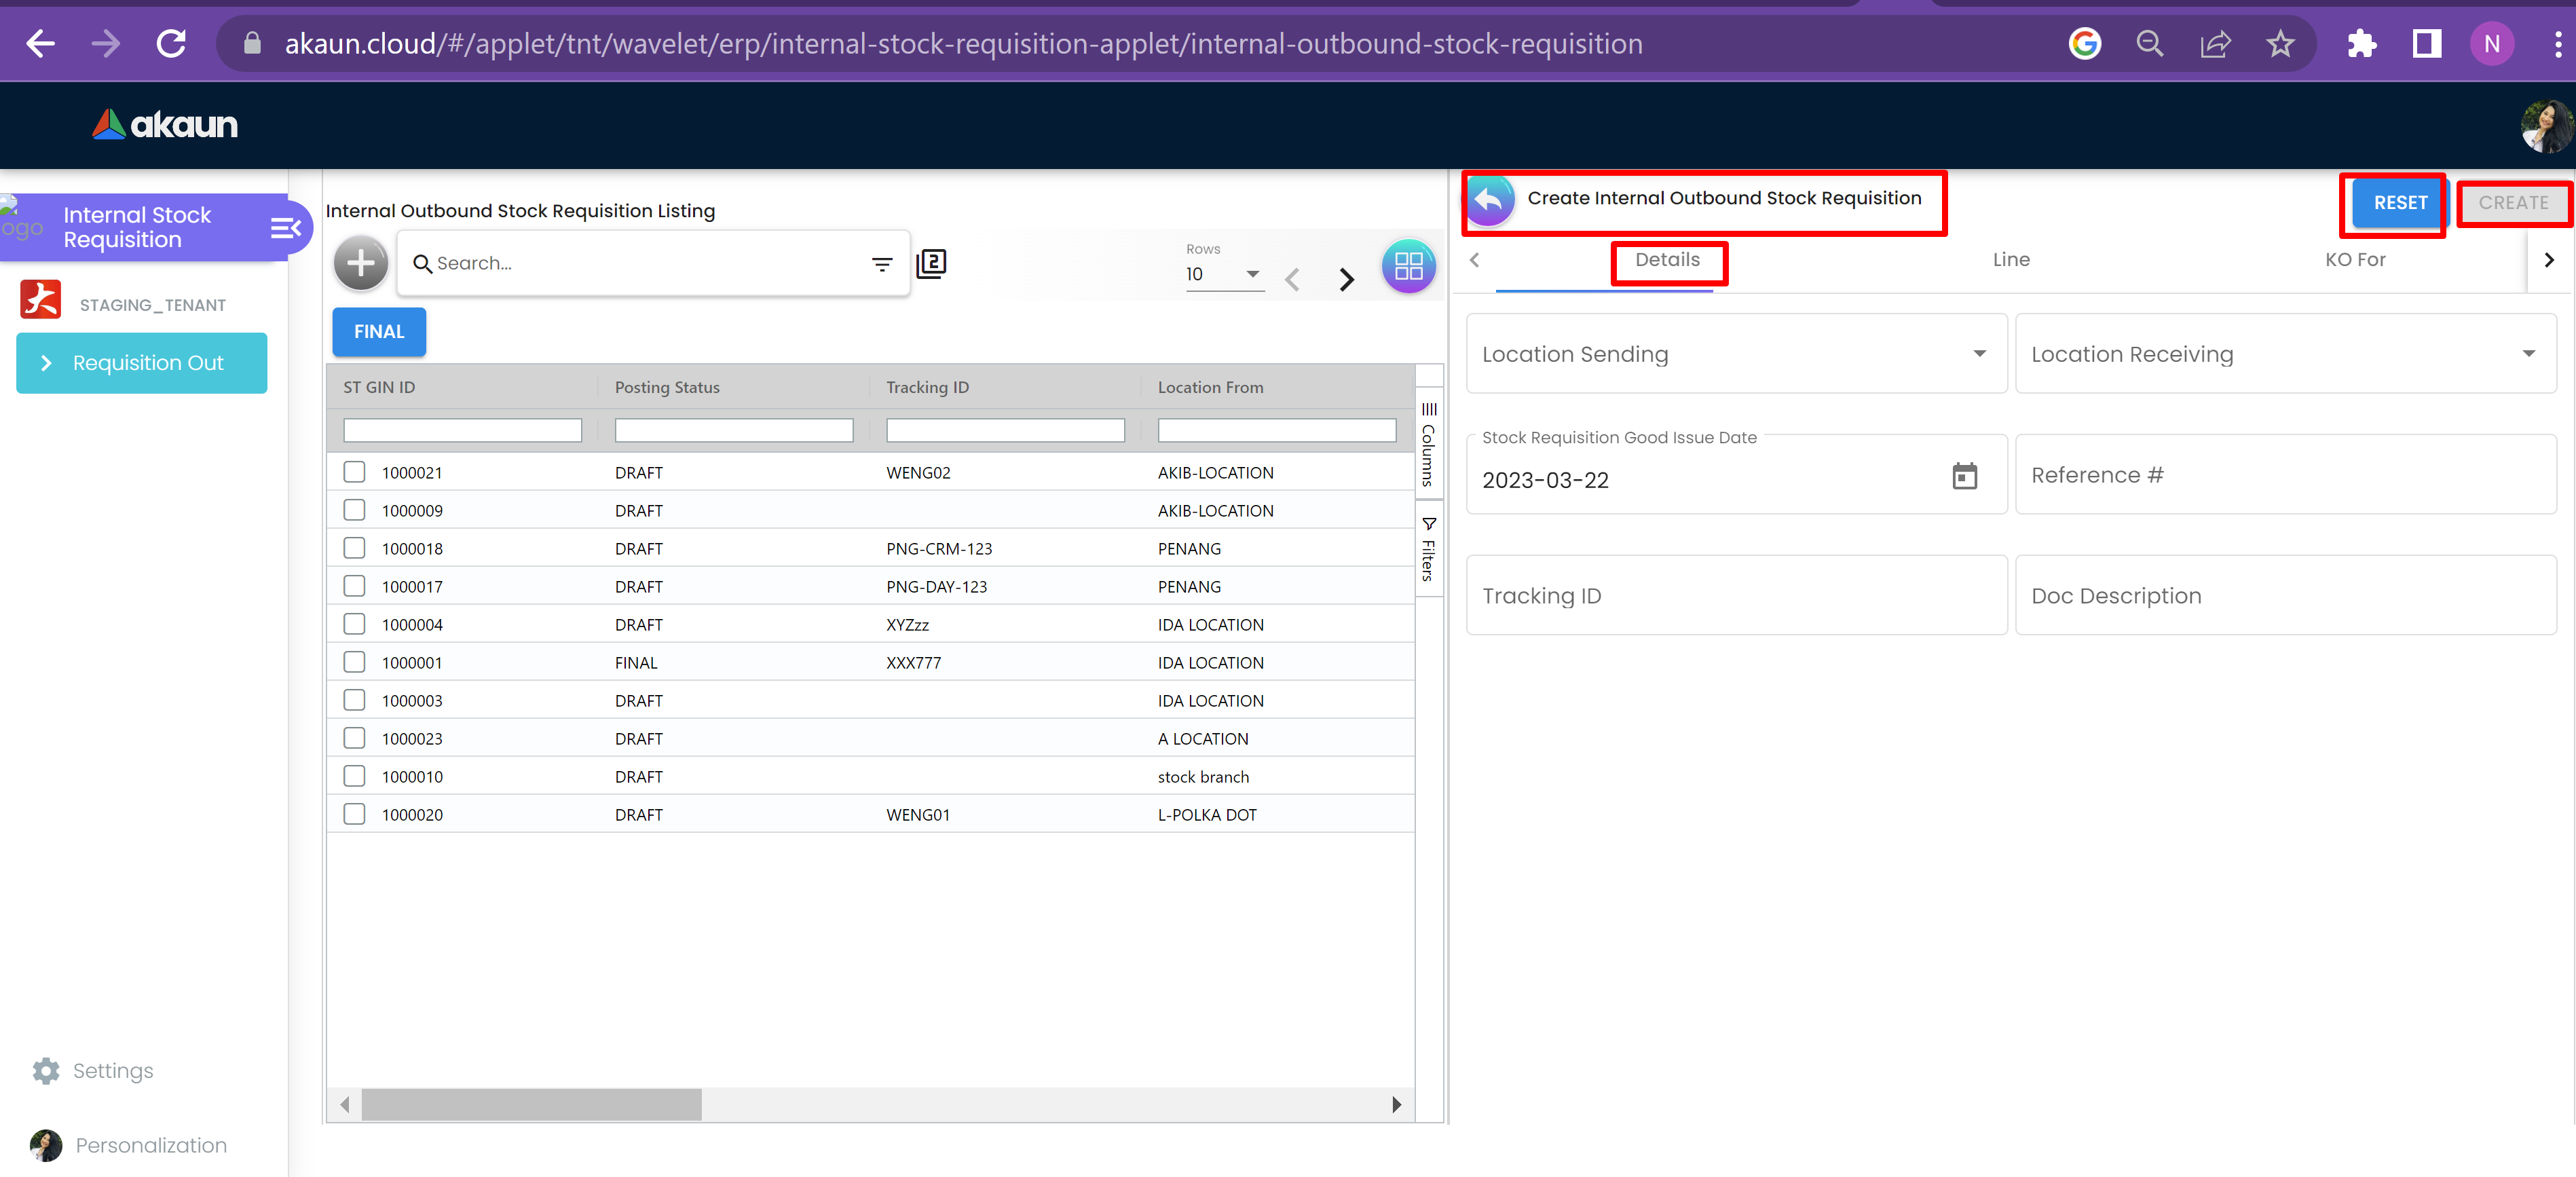2576x1177 pixels.
Task: Tick the checkbox for row 1000020
Action: click(354, 814)
